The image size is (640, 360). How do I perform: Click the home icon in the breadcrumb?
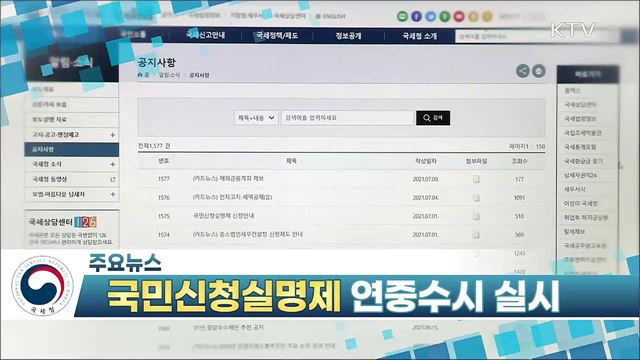click(x=140, y=75)
